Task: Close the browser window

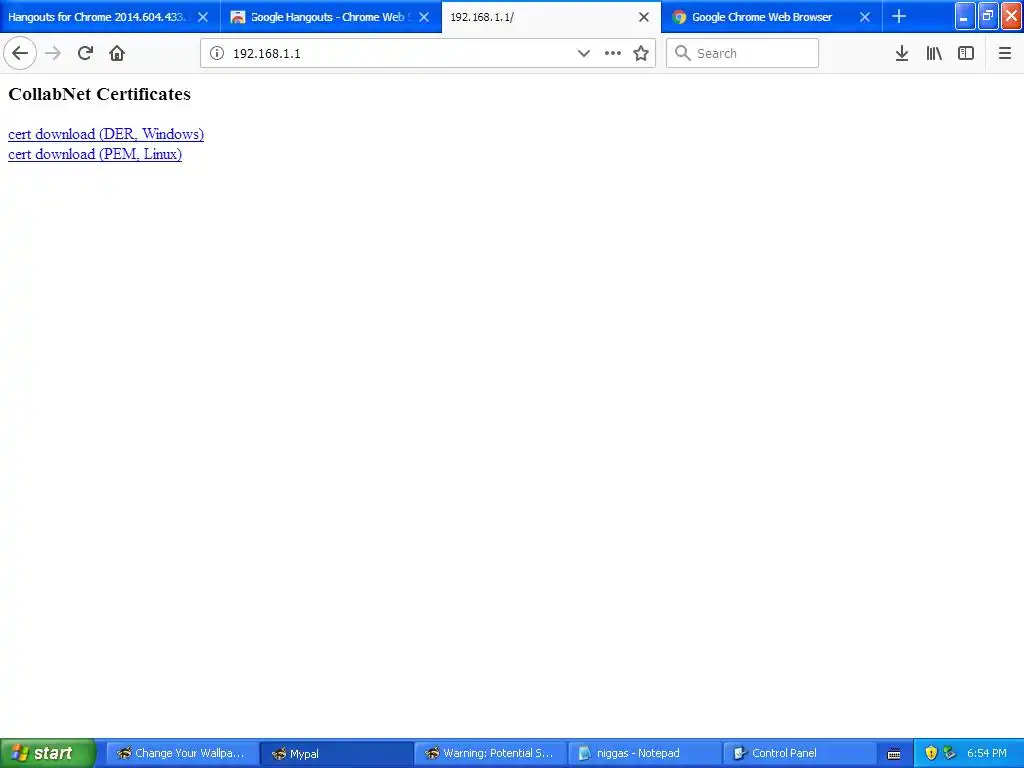Action: (x=1011, y=16)
